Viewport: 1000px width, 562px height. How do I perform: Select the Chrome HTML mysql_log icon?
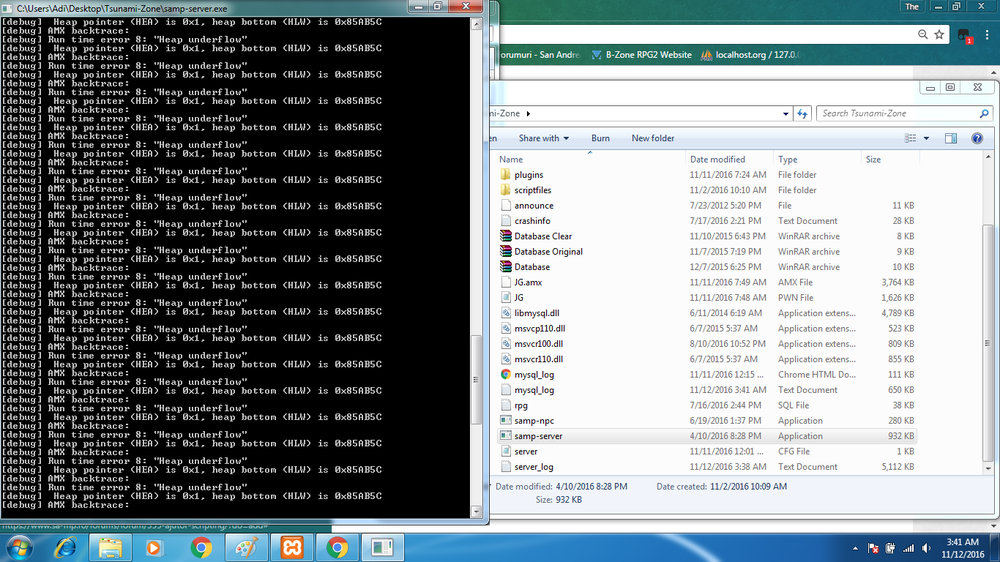506,374
